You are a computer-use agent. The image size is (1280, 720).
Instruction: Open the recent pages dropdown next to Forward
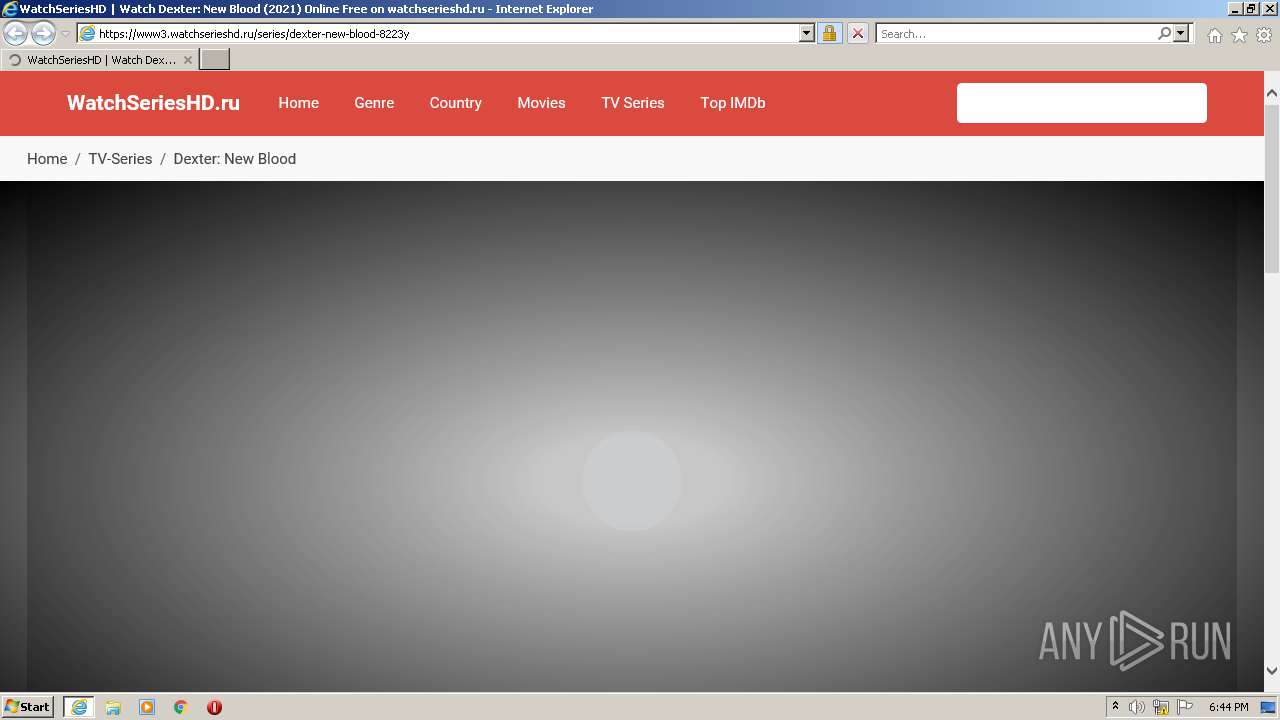click(x=66, y=34)
